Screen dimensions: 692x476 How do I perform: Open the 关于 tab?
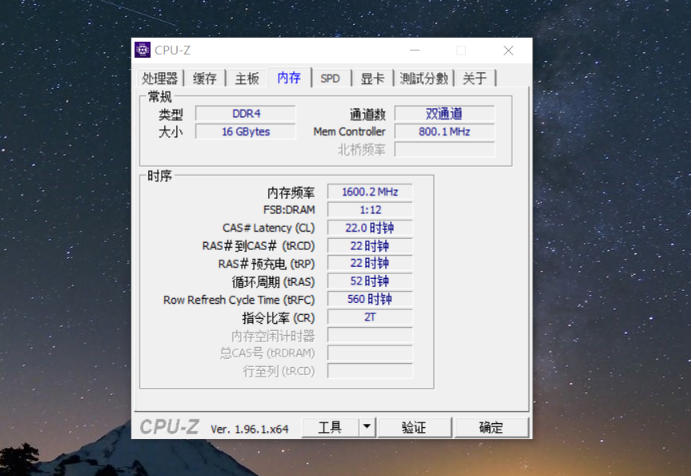[x=475, y=79]
